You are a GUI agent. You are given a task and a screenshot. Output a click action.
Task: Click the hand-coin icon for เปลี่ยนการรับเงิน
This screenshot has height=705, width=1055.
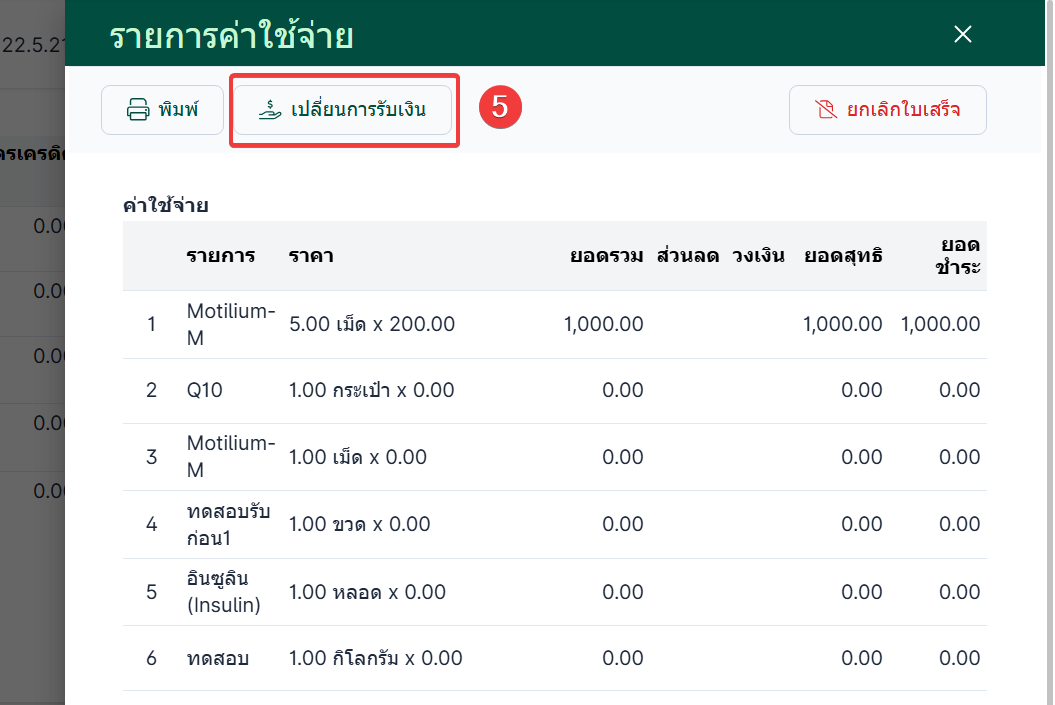tap(270, 110)
